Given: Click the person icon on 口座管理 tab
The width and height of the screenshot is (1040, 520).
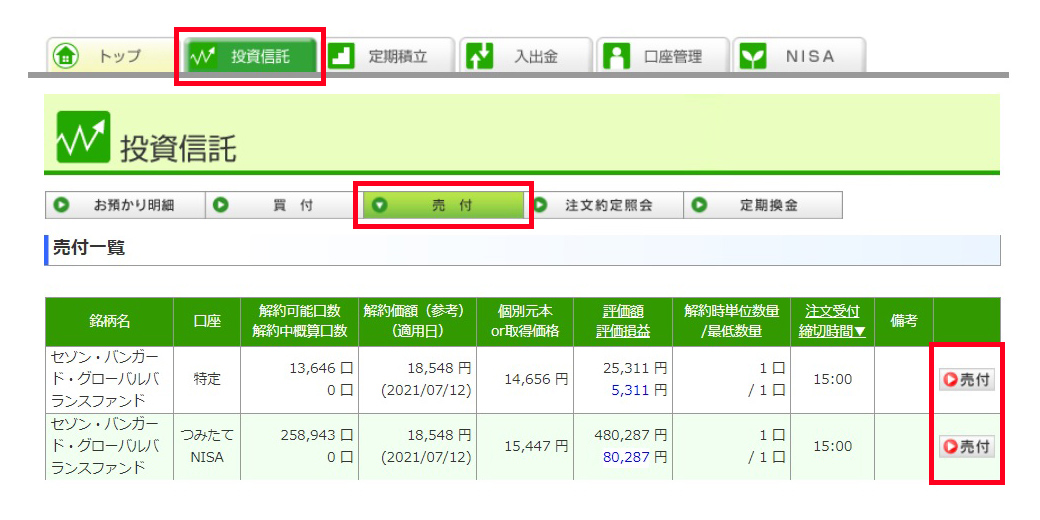Looking at the screenshot, I should pos(616,56).
